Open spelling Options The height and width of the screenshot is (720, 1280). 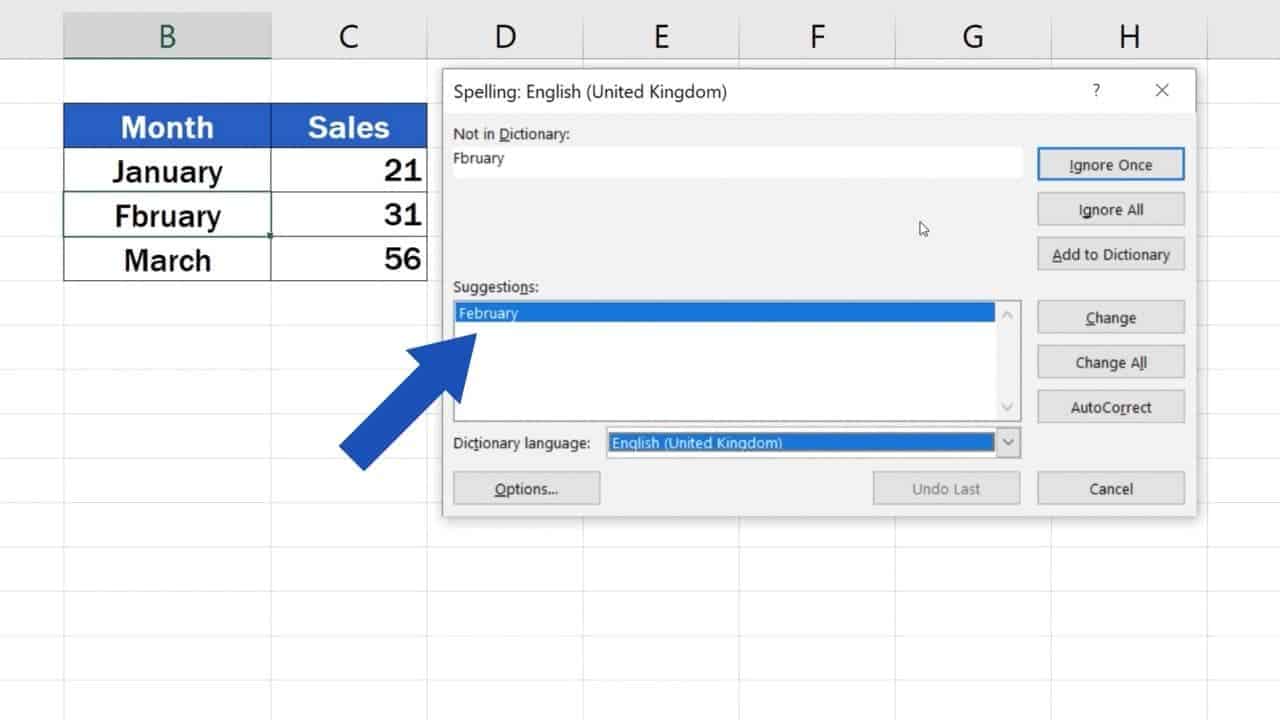(x=526, y=488)
